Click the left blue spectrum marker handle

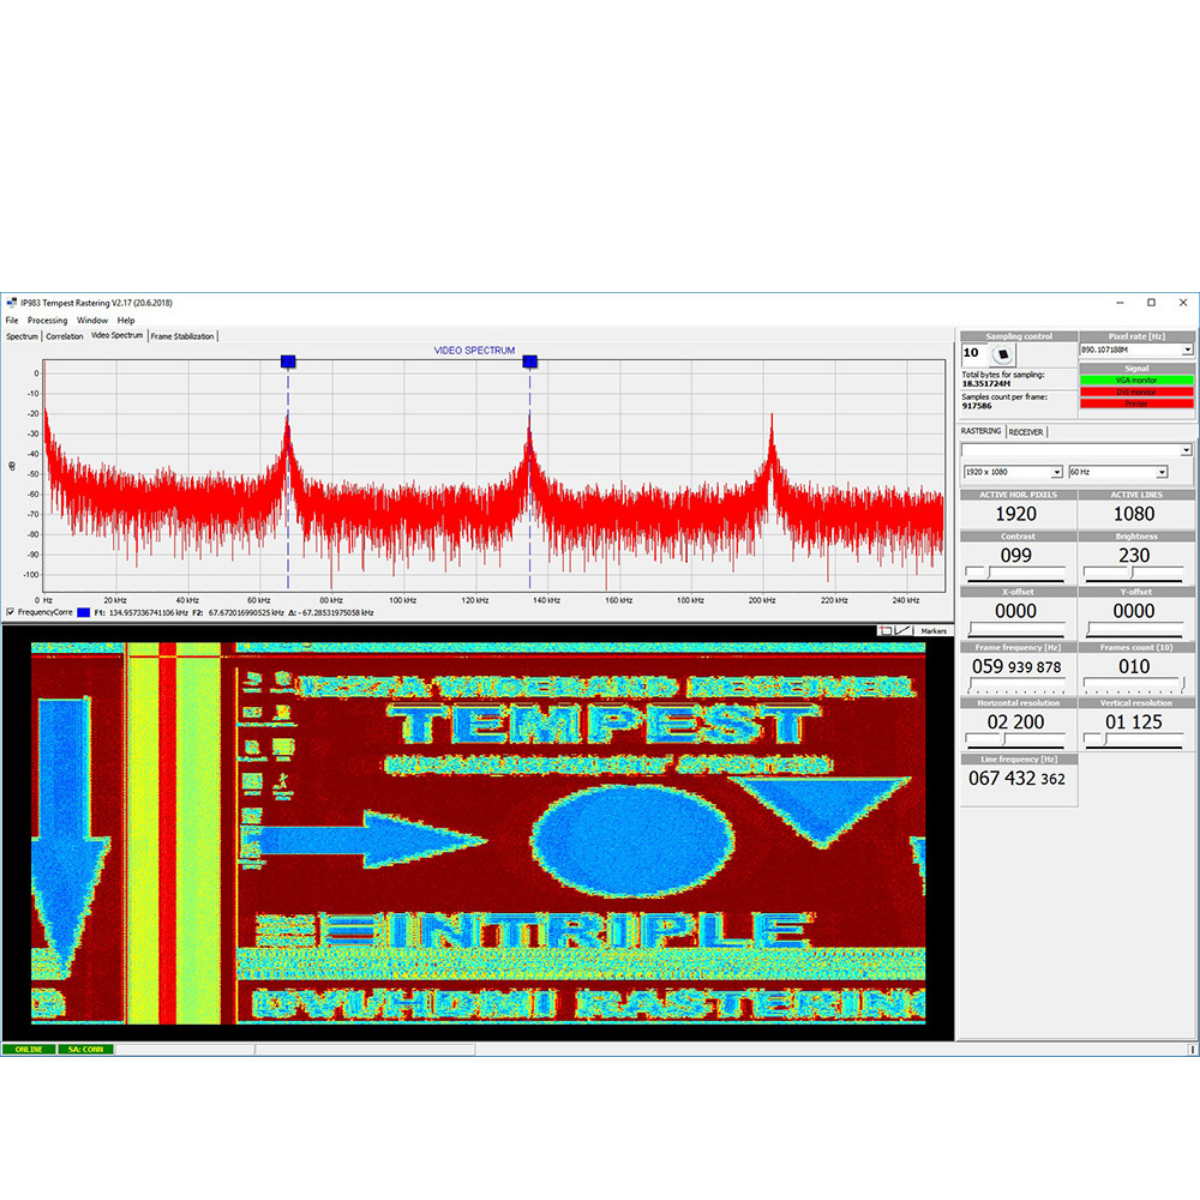point(288,361)
